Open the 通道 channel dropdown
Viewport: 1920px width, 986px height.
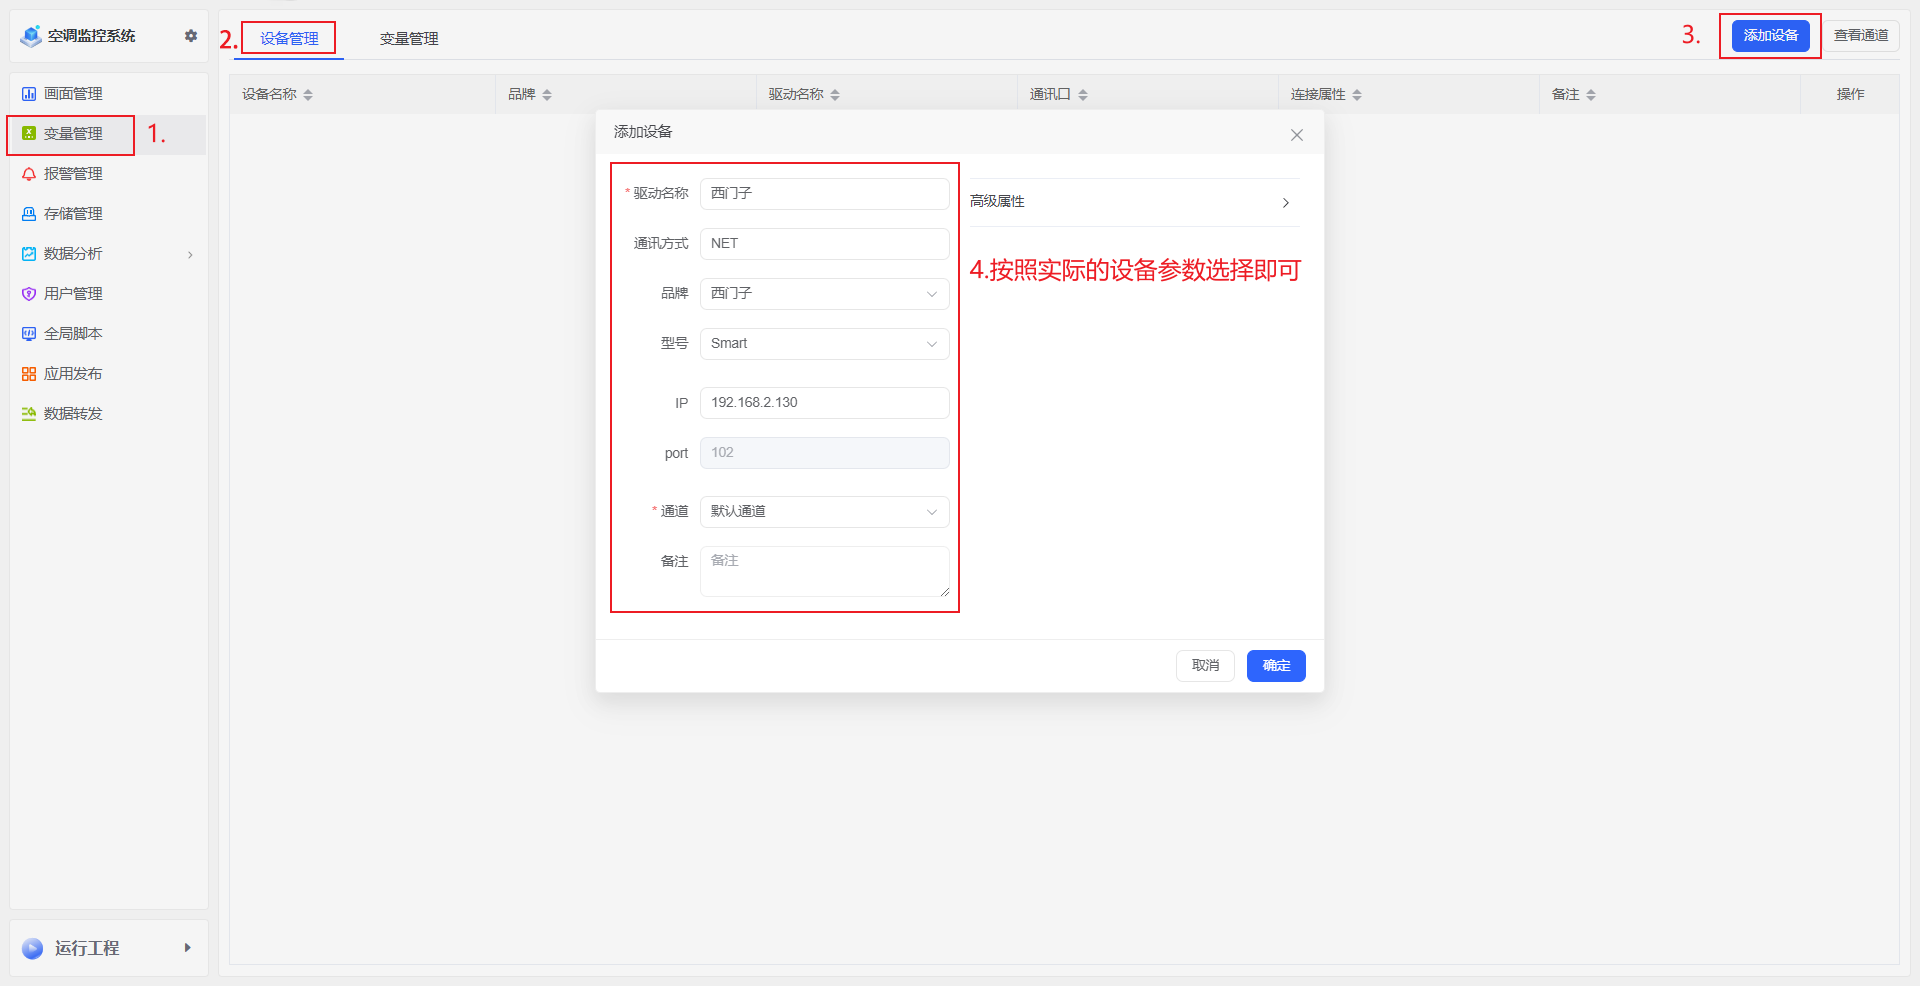[824, 511]
